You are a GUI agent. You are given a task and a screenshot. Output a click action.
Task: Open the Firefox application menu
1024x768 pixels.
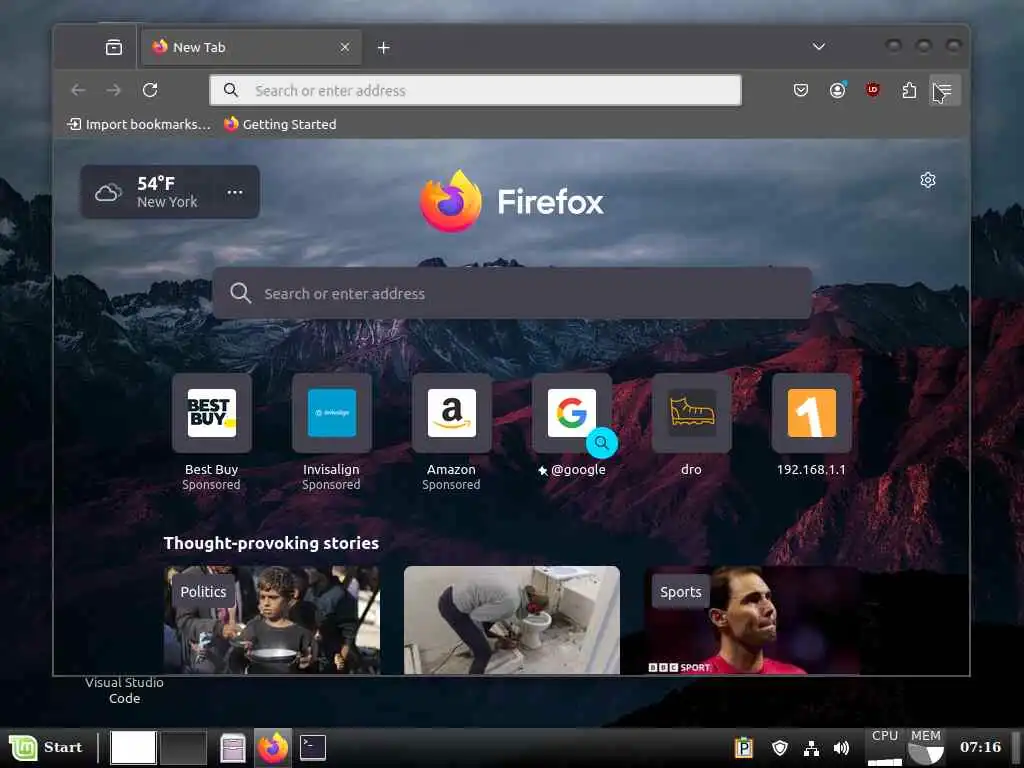click(x=944, y=90)
